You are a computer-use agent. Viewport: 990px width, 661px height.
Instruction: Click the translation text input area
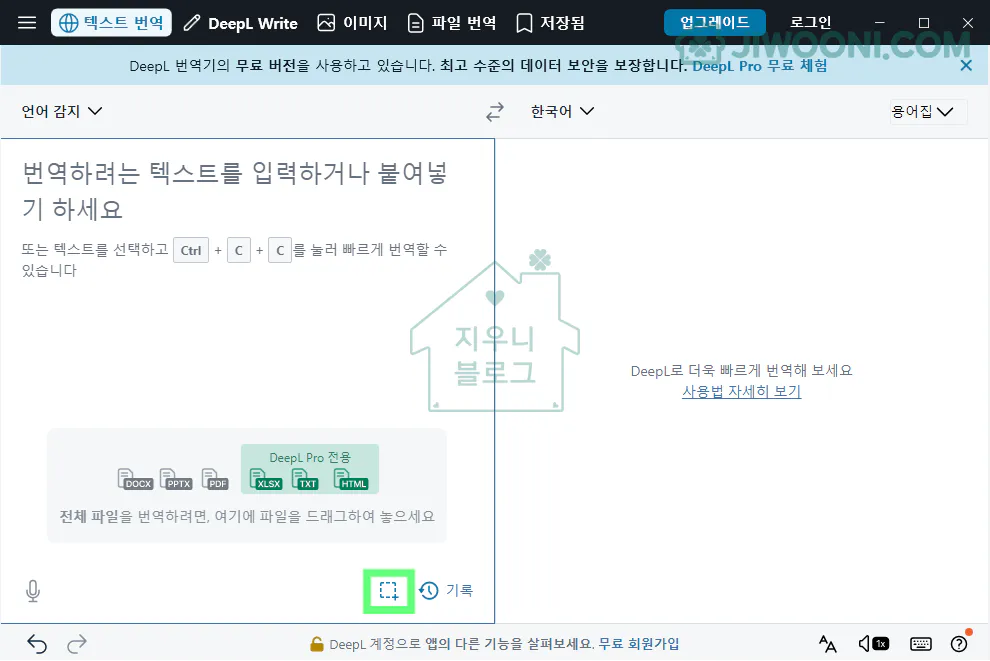(240, 300)
